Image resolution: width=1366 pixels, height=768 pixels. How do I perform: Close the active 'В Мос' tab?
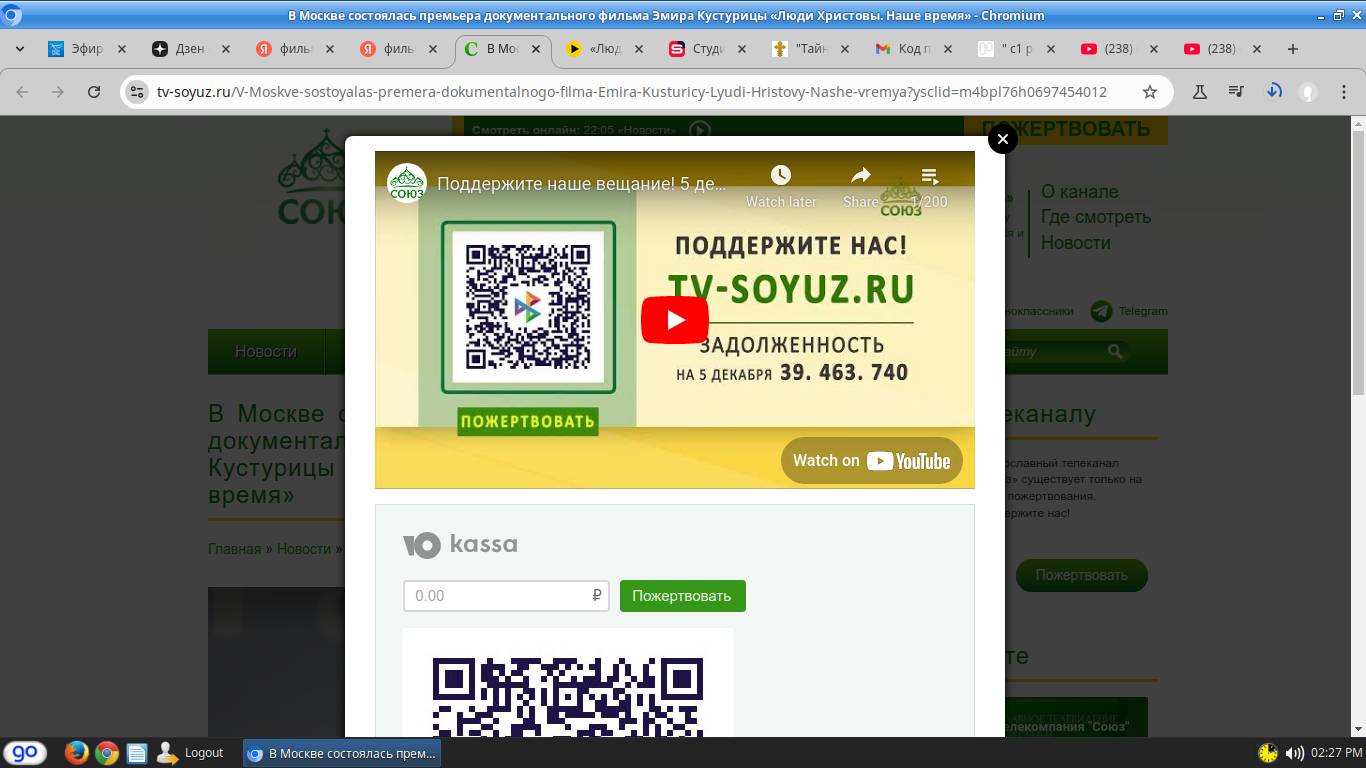536,49
